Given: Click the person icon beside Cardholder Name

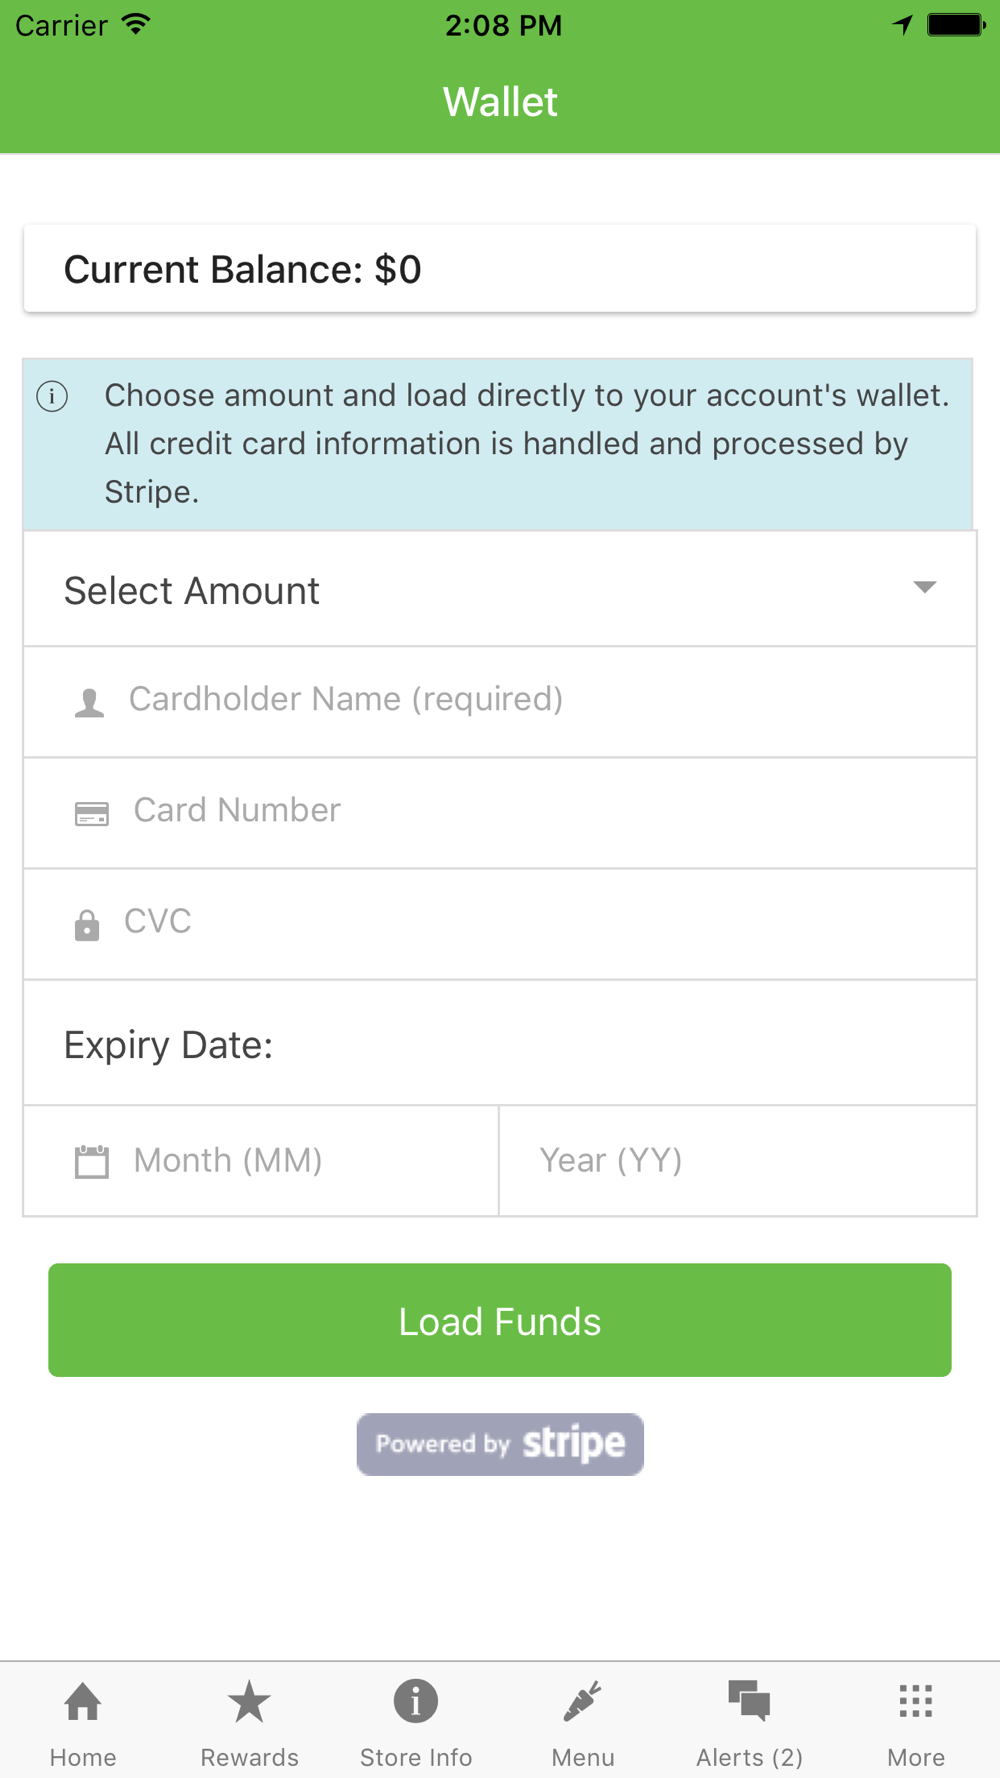Looking at the screenshot, I should [x=89, y=703].
